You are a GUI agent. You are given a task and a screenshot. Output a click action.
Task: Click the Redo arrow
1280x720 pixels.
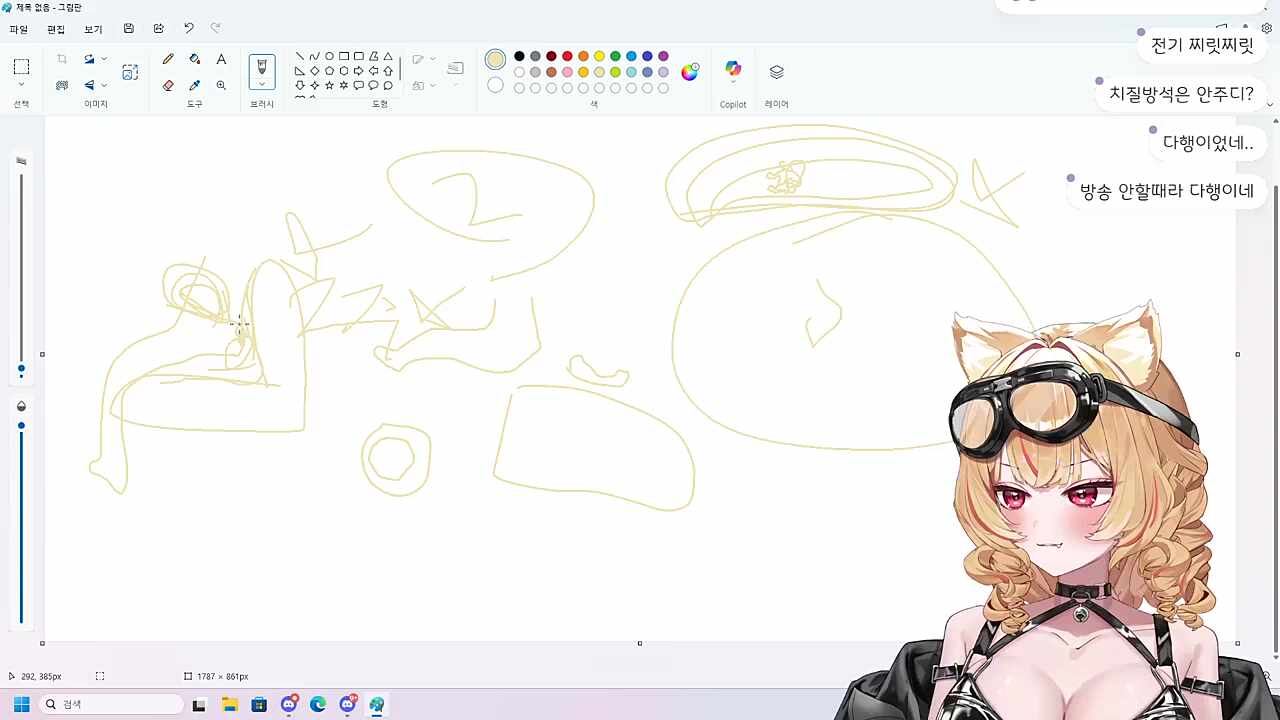coord(215,29)
